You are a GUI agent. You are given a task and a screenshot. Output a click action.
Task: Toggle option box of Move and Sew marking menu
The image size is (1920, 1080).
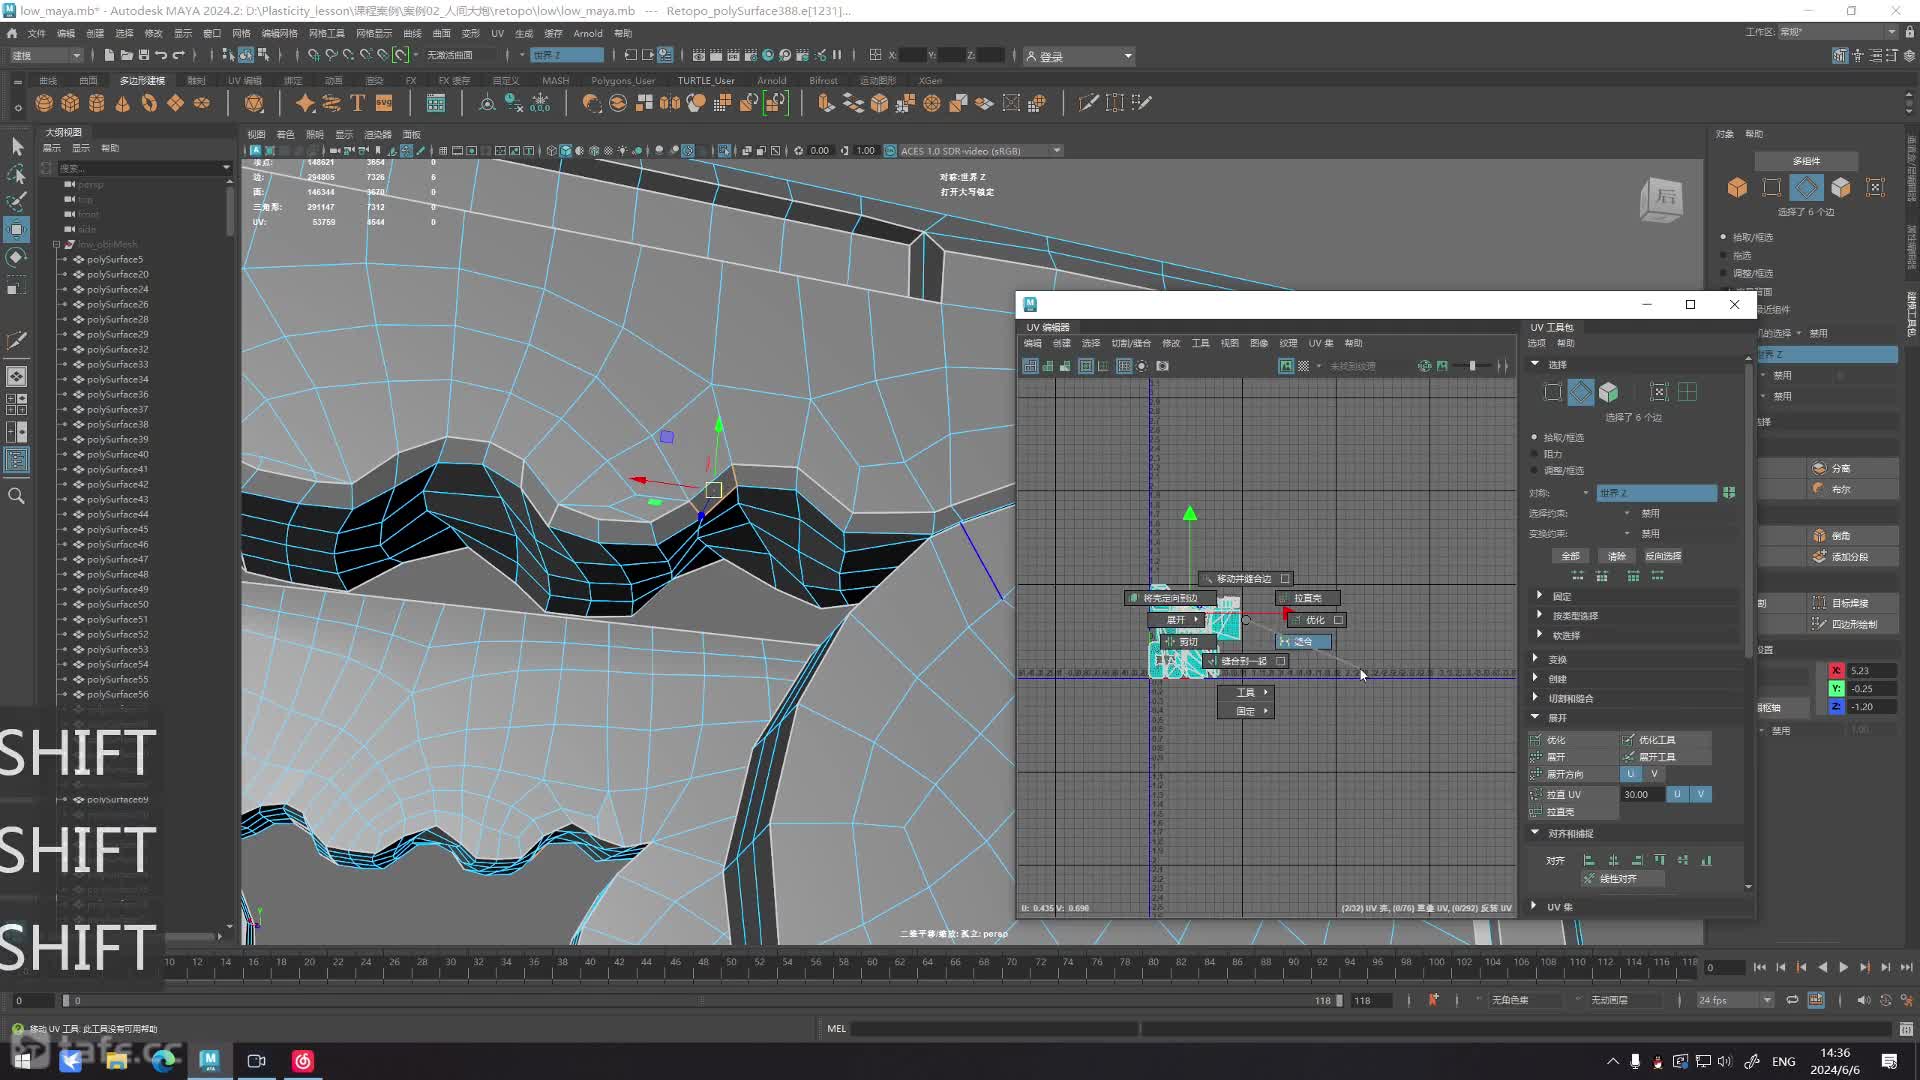tap(1285, 579)
